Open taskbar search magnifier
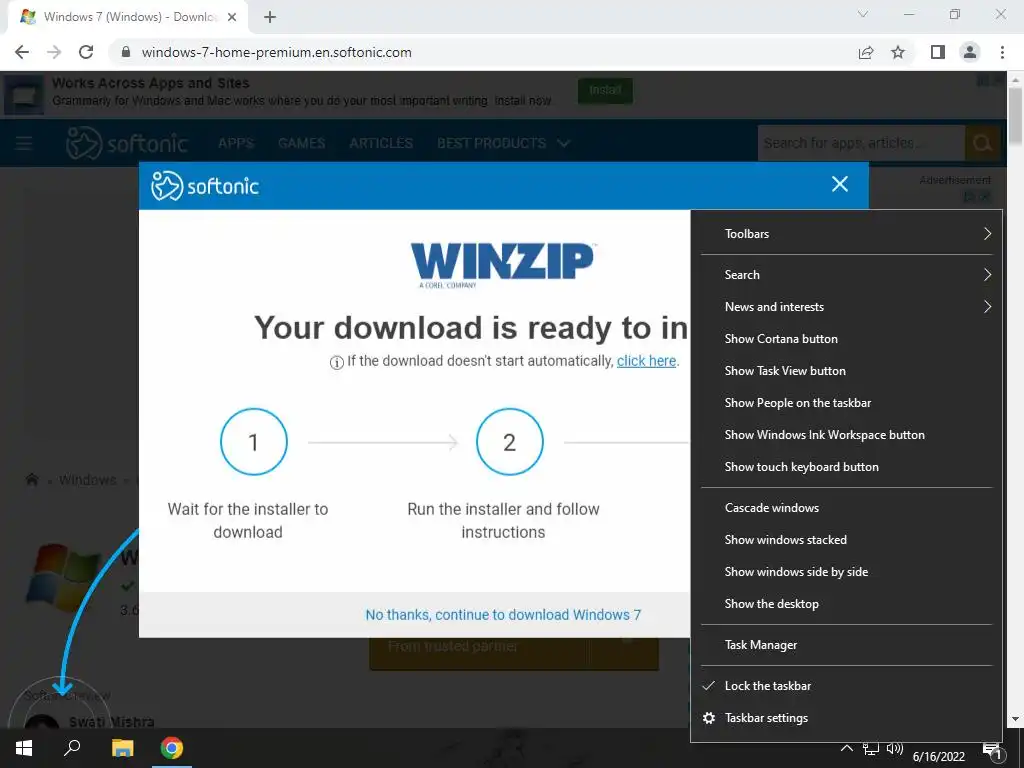Viewport: 1024px width, 768px height. (72, 748)
